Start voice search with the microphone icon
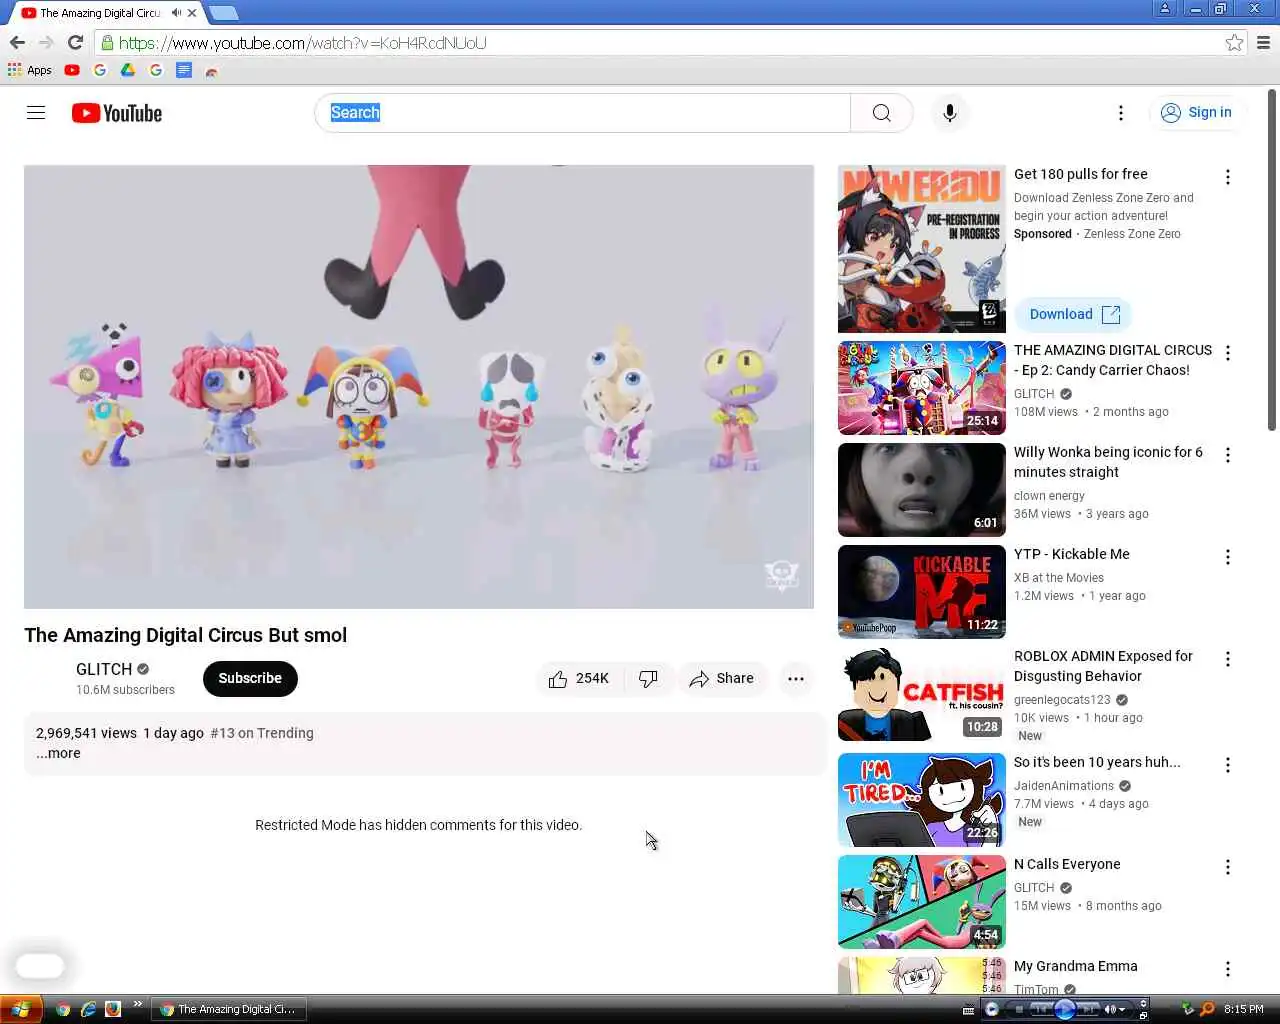This screenshot has width=1280, height=1024. (x=950, y=113)
